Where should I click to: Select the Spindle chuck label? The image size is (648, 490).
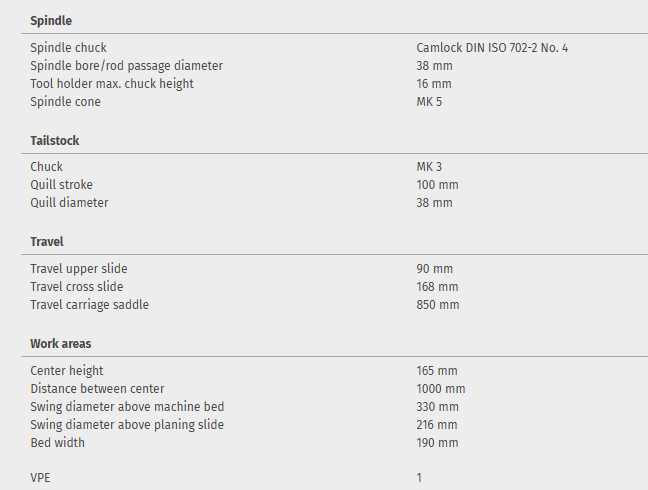(68, 48)
